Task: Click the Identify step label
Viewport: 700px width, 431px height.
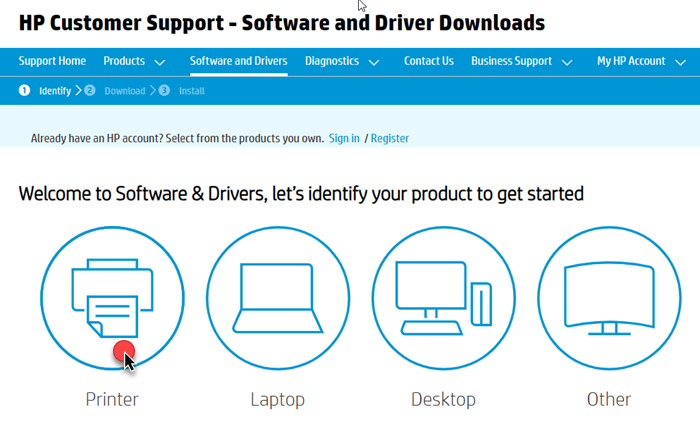Action: [55, 91]
